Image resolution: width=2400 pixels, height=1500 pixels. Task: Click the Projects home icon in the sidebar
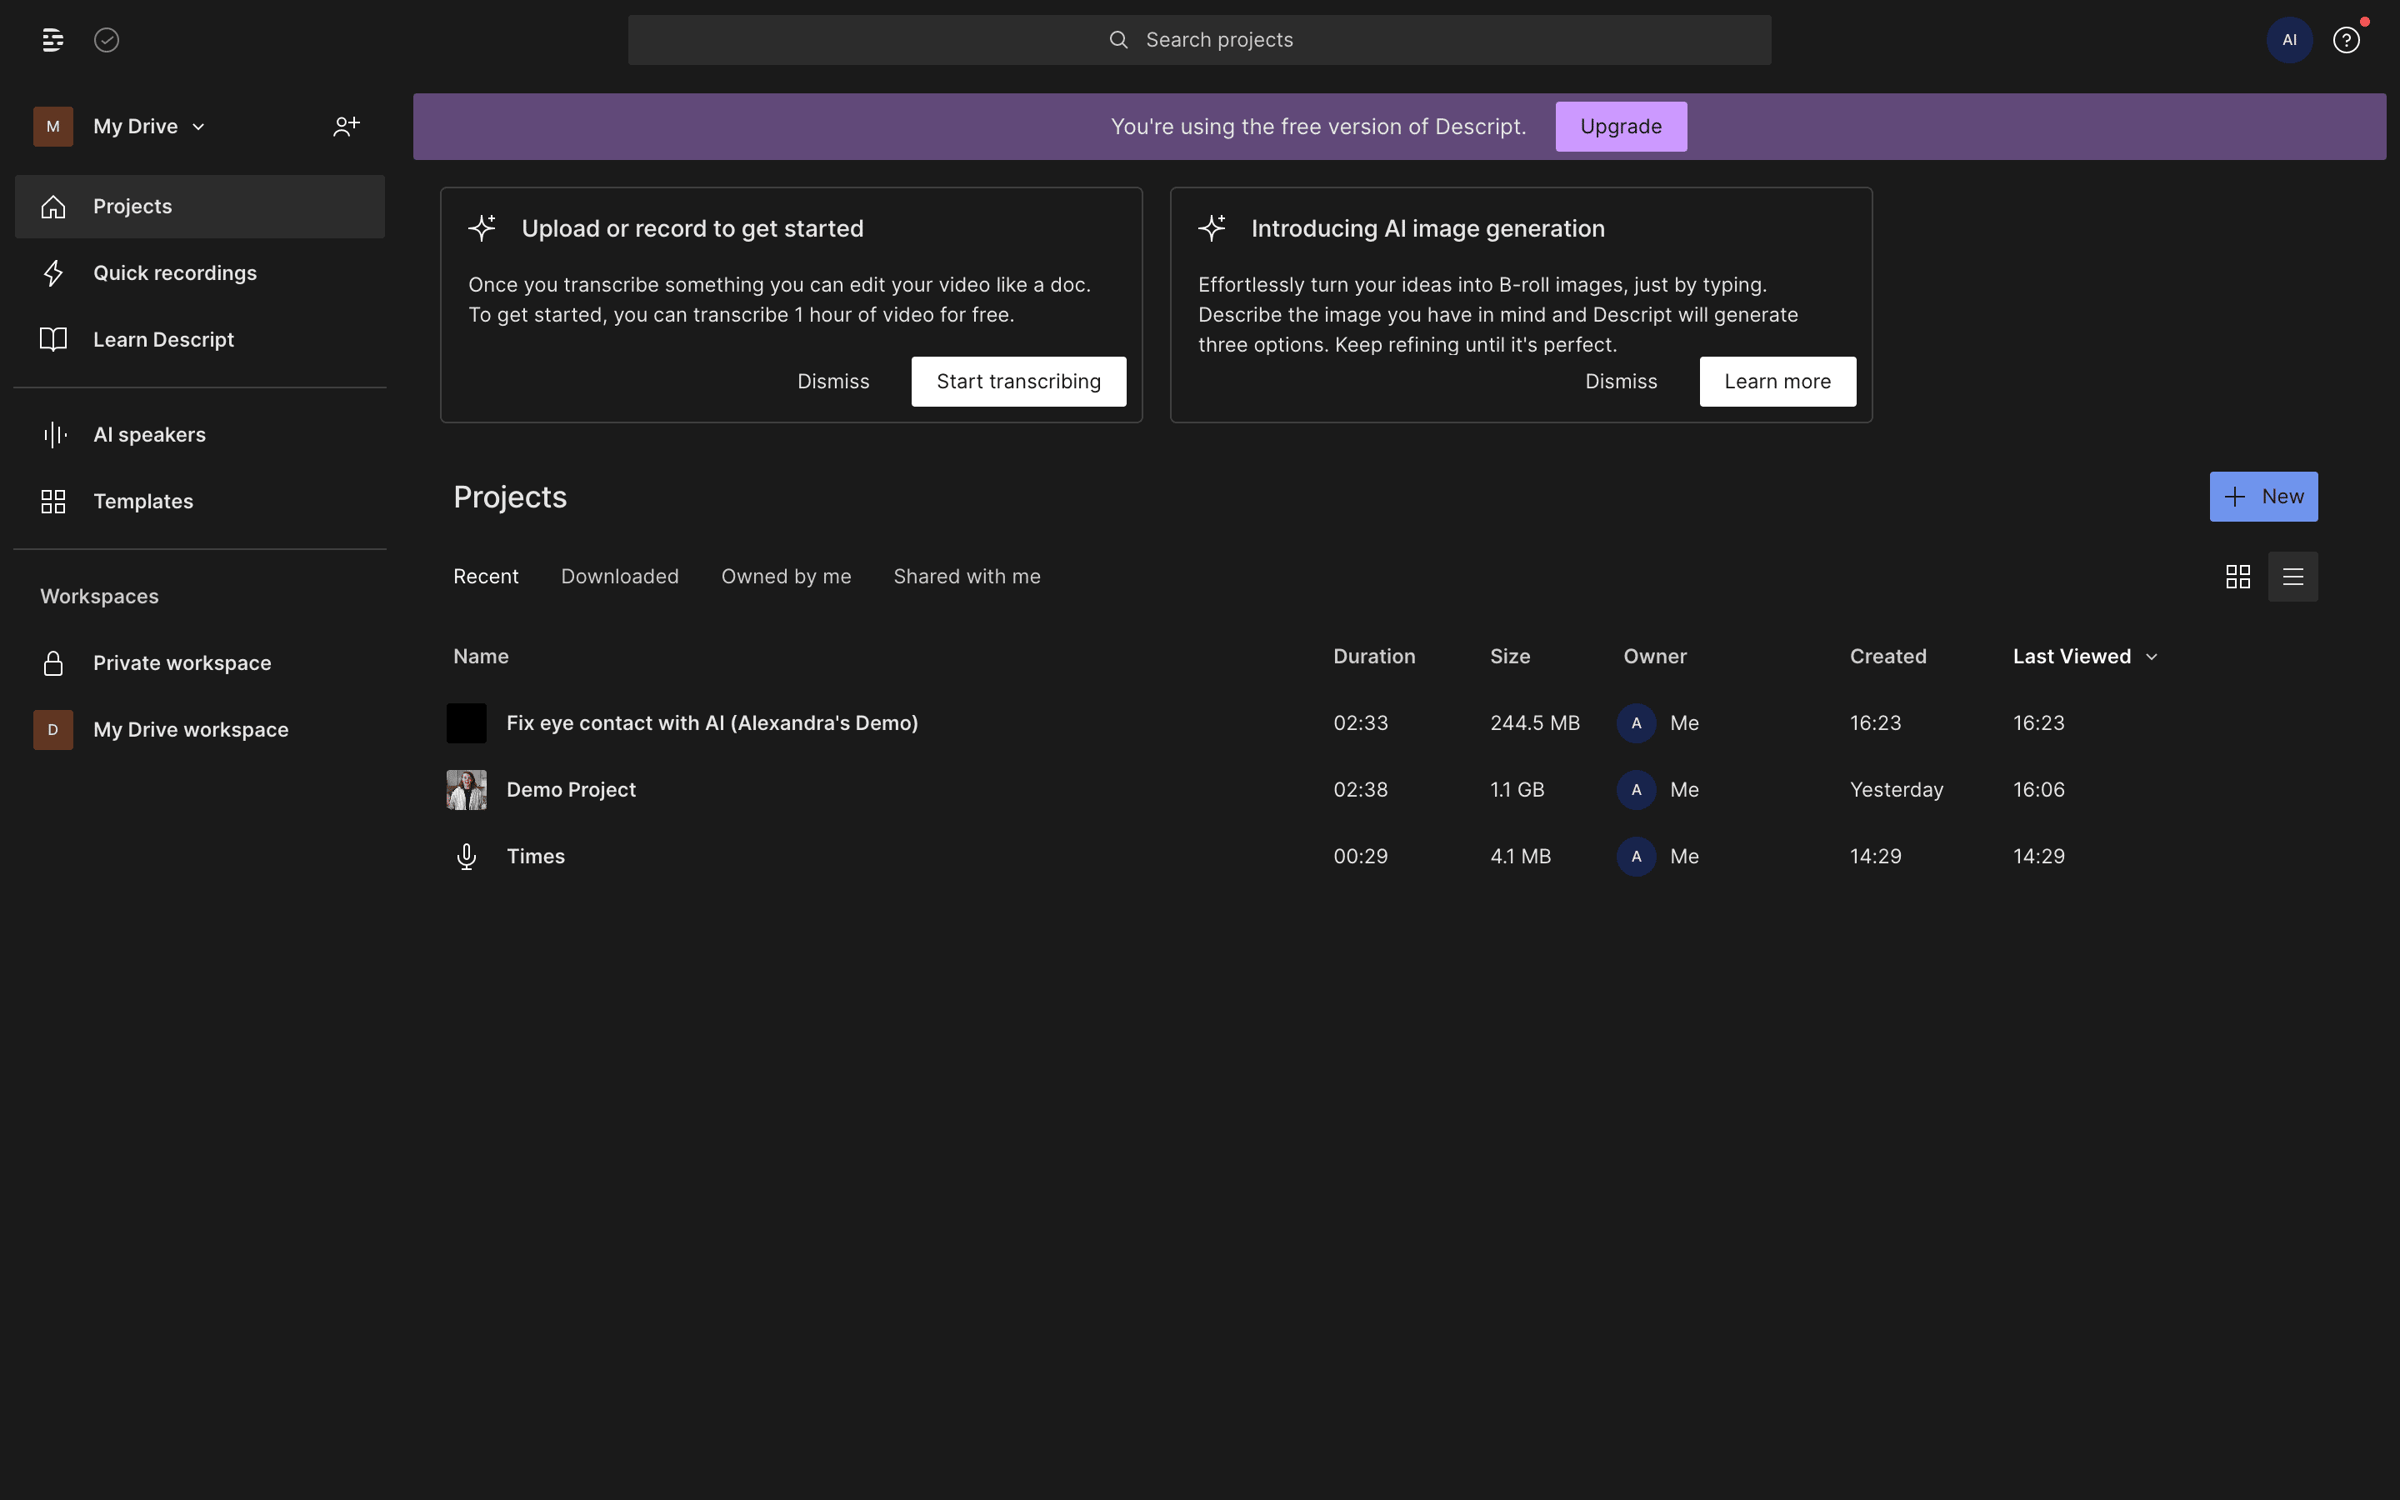click(x=53, y=206)
